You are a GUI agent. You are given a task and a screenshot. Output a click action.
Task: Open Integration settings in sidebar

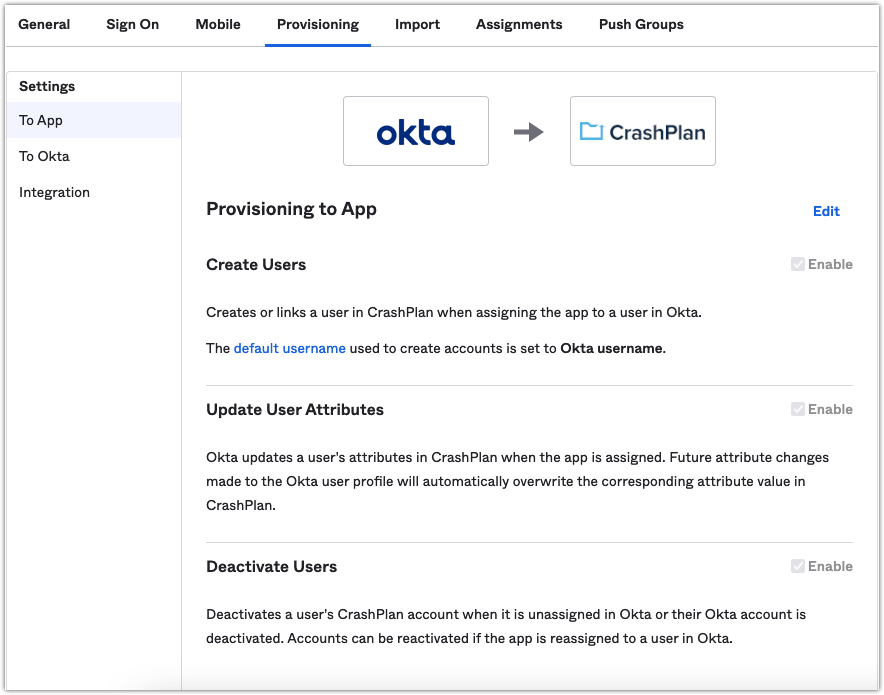[94, 192]
